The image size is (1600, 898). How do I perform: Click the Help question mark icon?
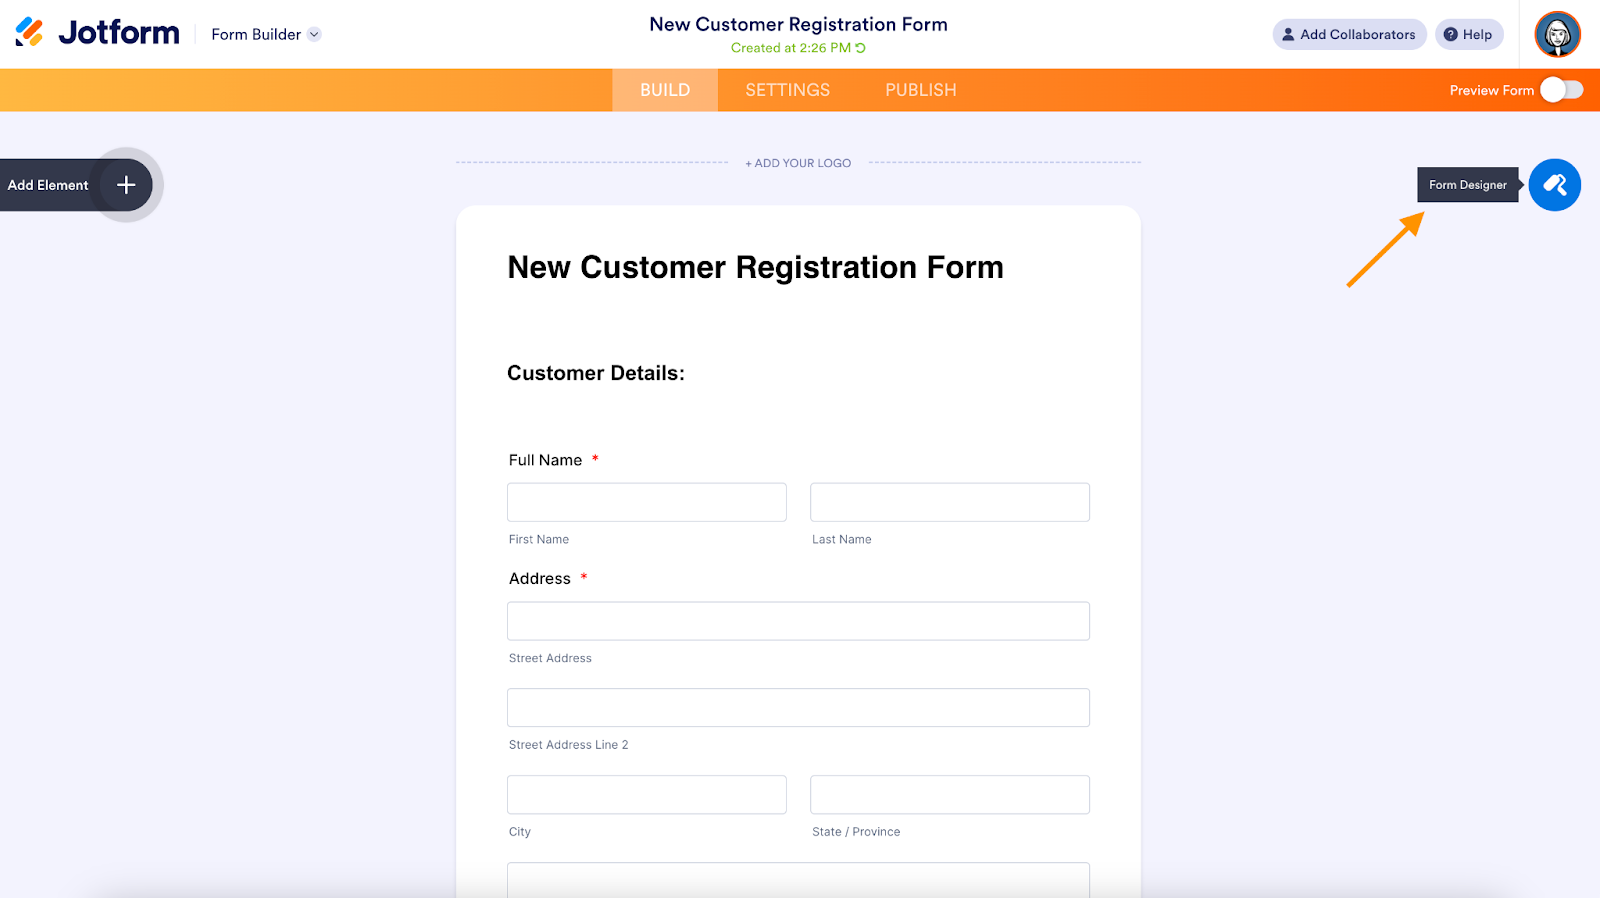click(x=1450, y=34)
